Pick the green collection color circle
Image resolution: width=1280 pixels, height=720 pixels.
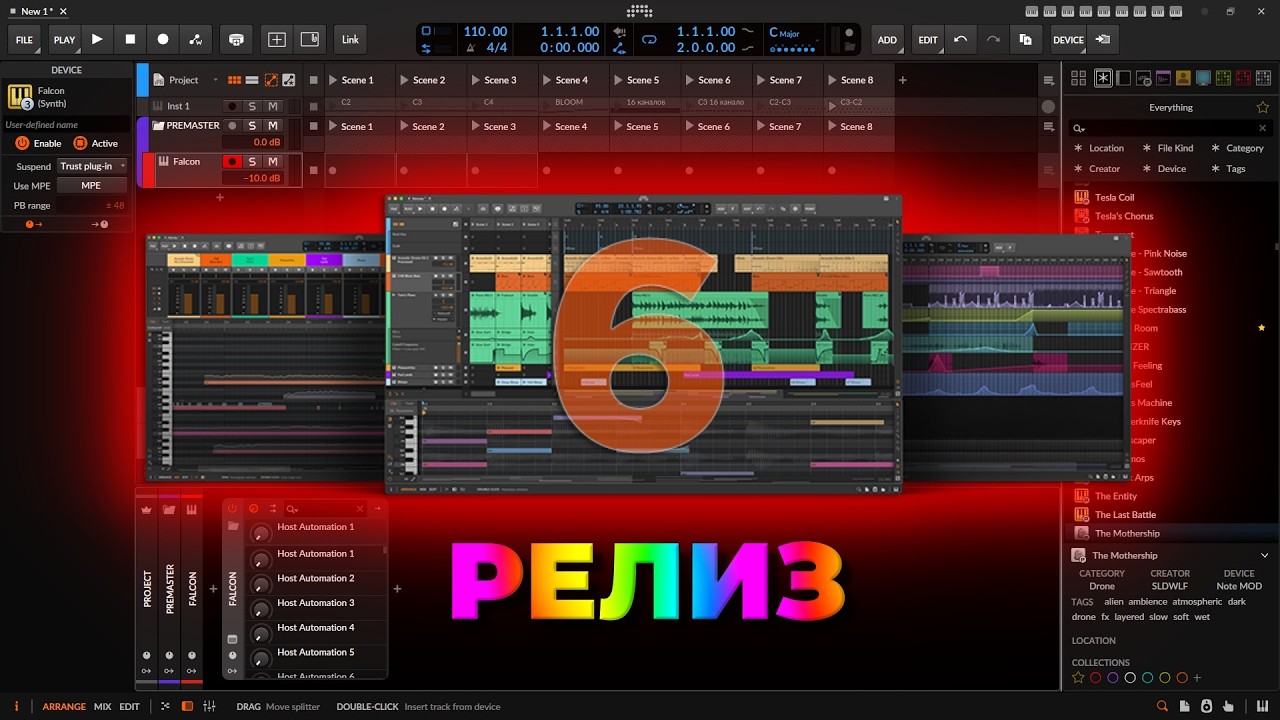pos(1164,678)
